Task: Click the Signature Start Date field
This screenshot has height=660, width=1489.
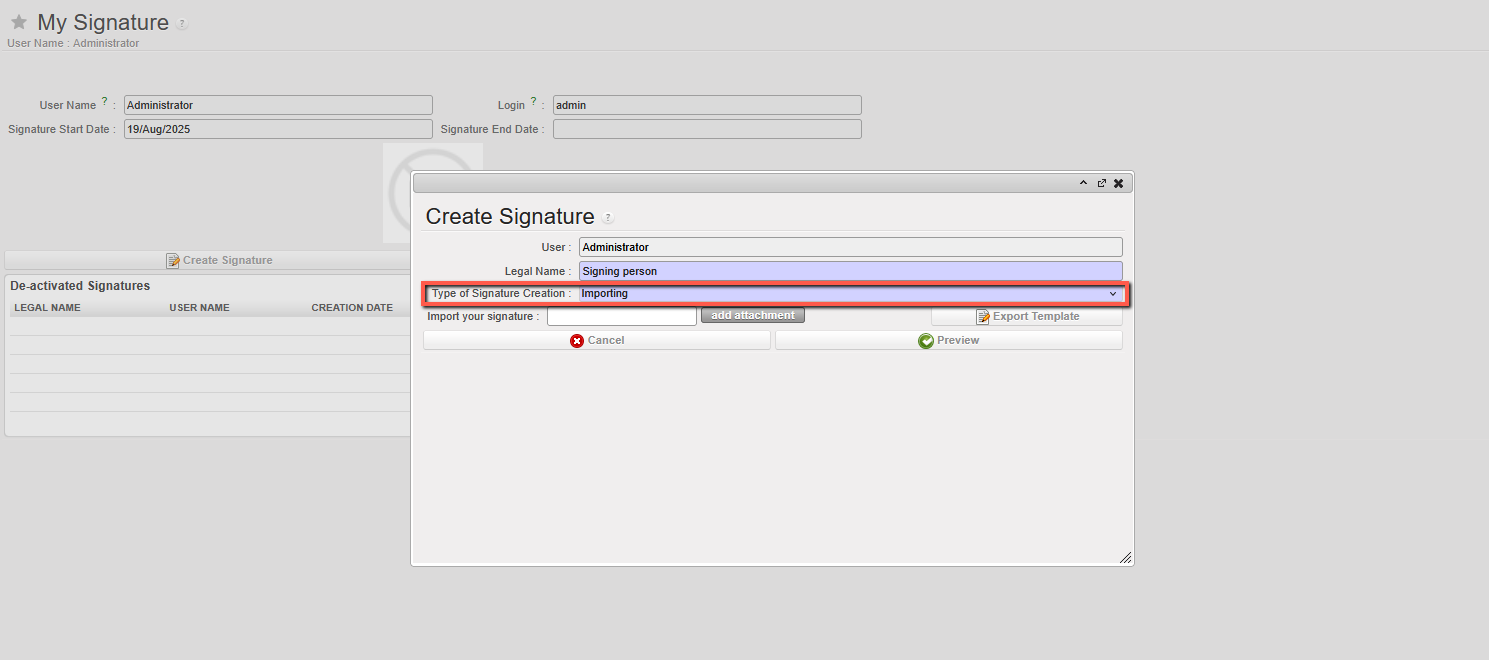Action: tap(278, 129)
